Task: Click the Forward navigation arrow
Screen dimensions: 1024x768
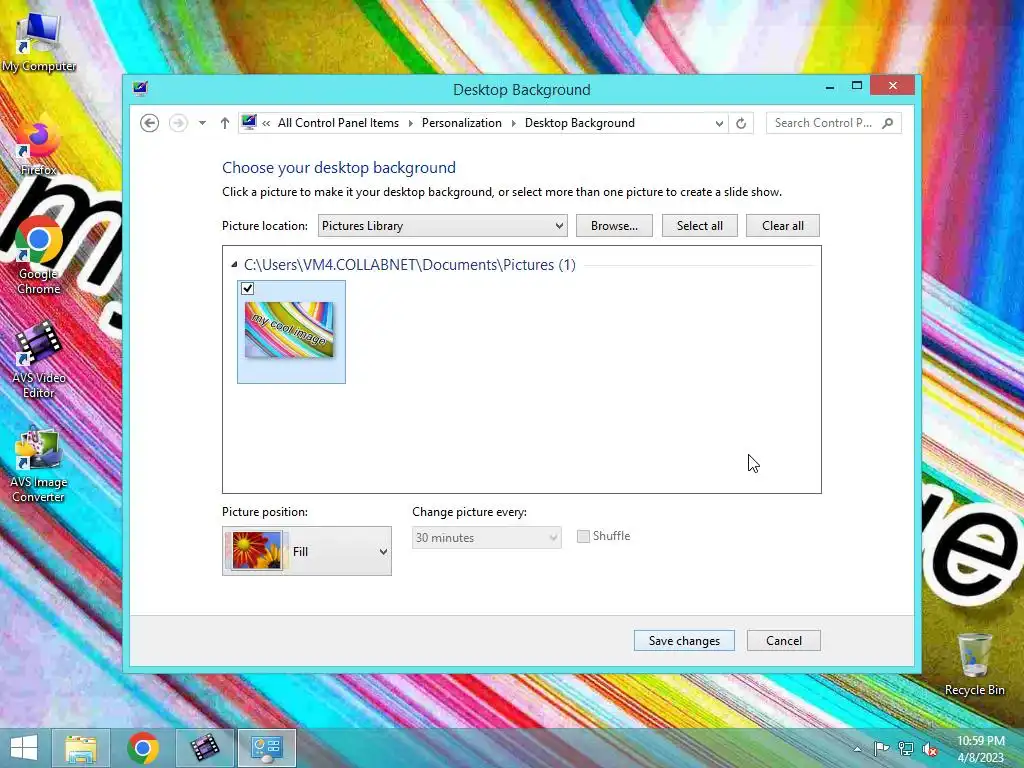Action: pyautogui.click(x=178, y=123)
